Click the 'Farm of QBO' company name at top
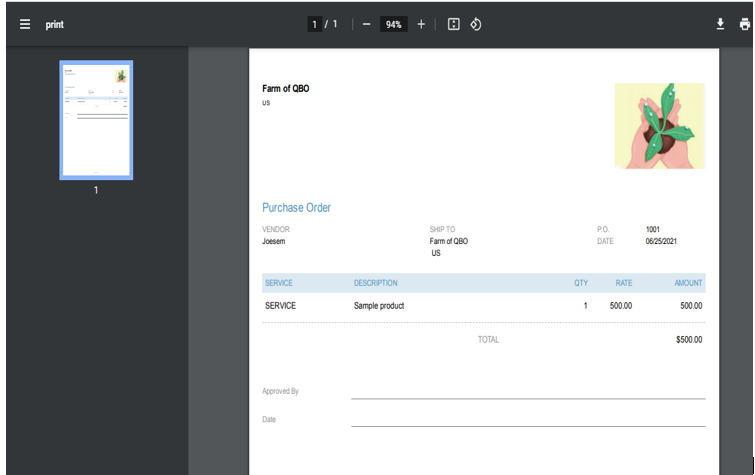 [x=286, y=89]
